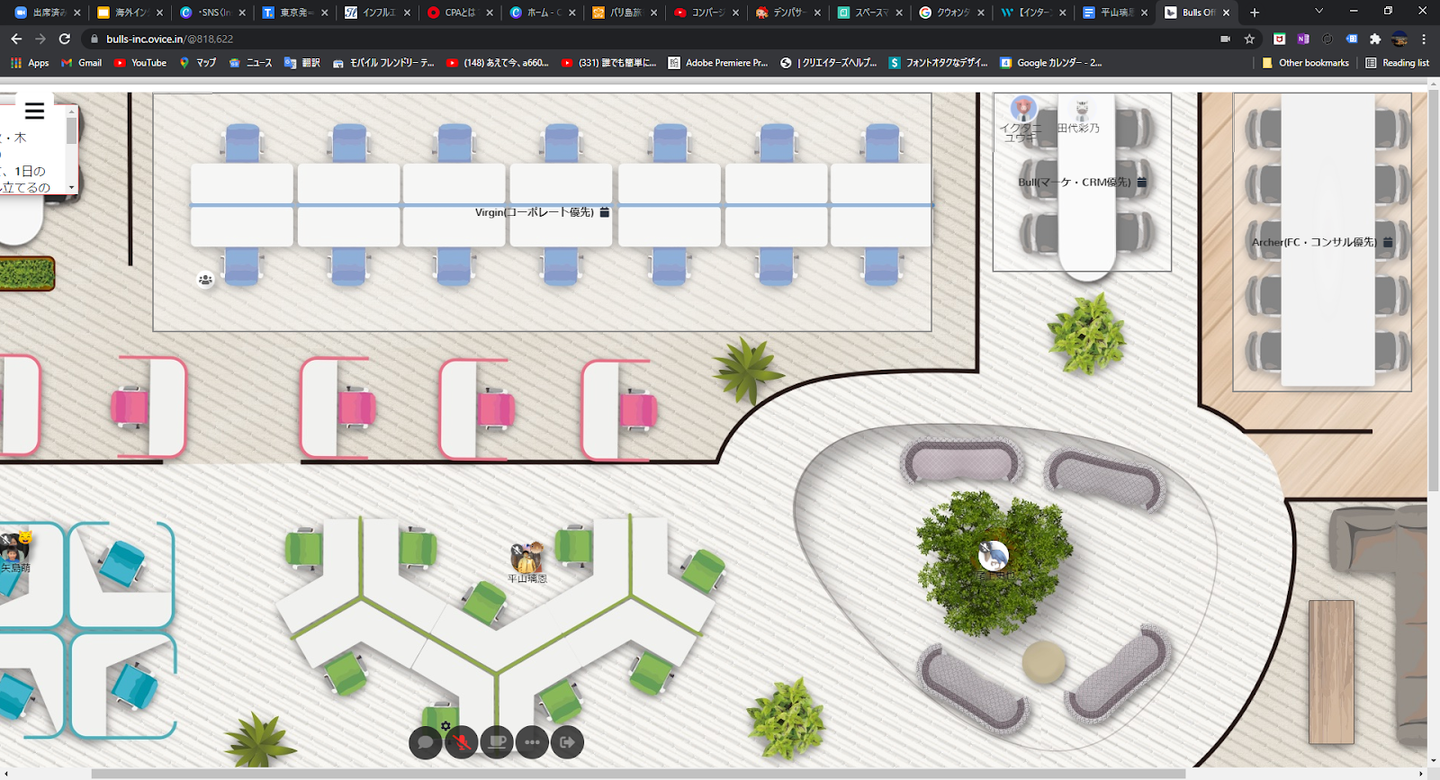Open the Chrome profile avatar
The width and height of the screenshot is (1440, 780).
click(1401, 38)
